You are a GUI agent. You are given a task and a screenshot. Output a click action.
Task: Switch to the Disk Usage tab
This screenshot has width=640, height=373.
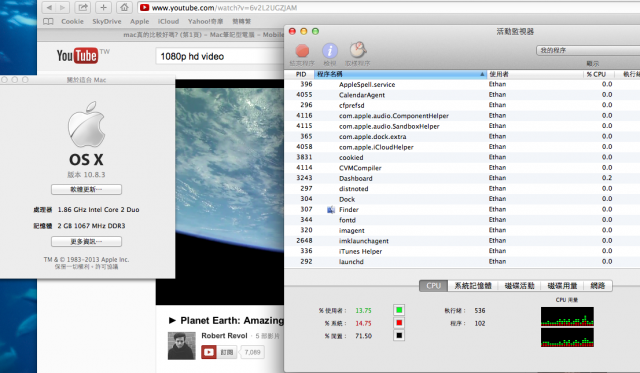(x=562, y=286)
